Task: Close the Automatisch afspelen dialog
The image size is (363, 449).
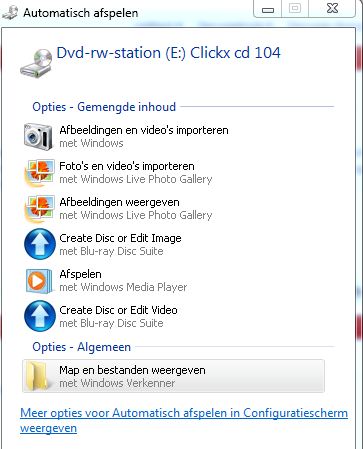Action: point(332,8)
